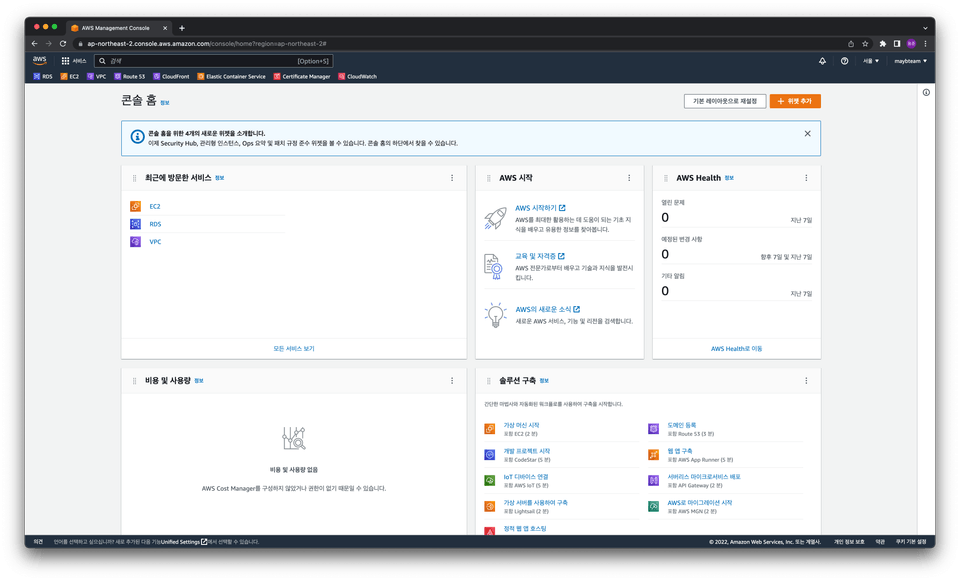Click the AWS MGN icon beside AWS로 마이그레이션 시작

654,506
